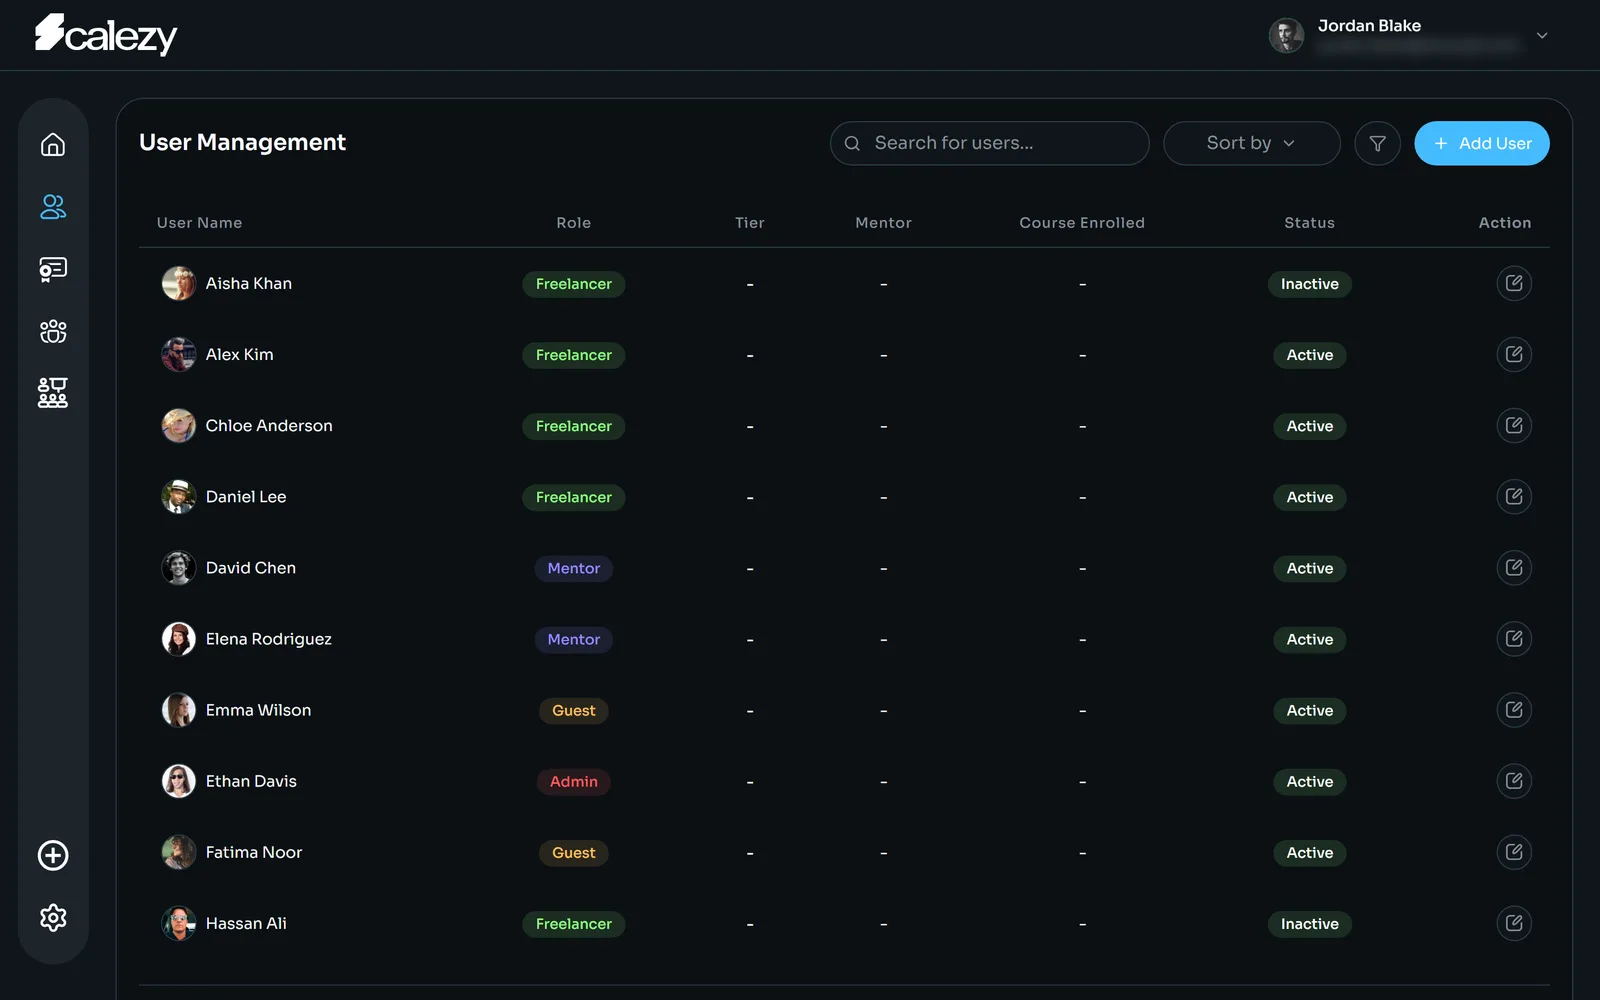Click Alex Kim's Active status badge
The height and width of the screenshot is (1000, 1600).
[1309, 355]
